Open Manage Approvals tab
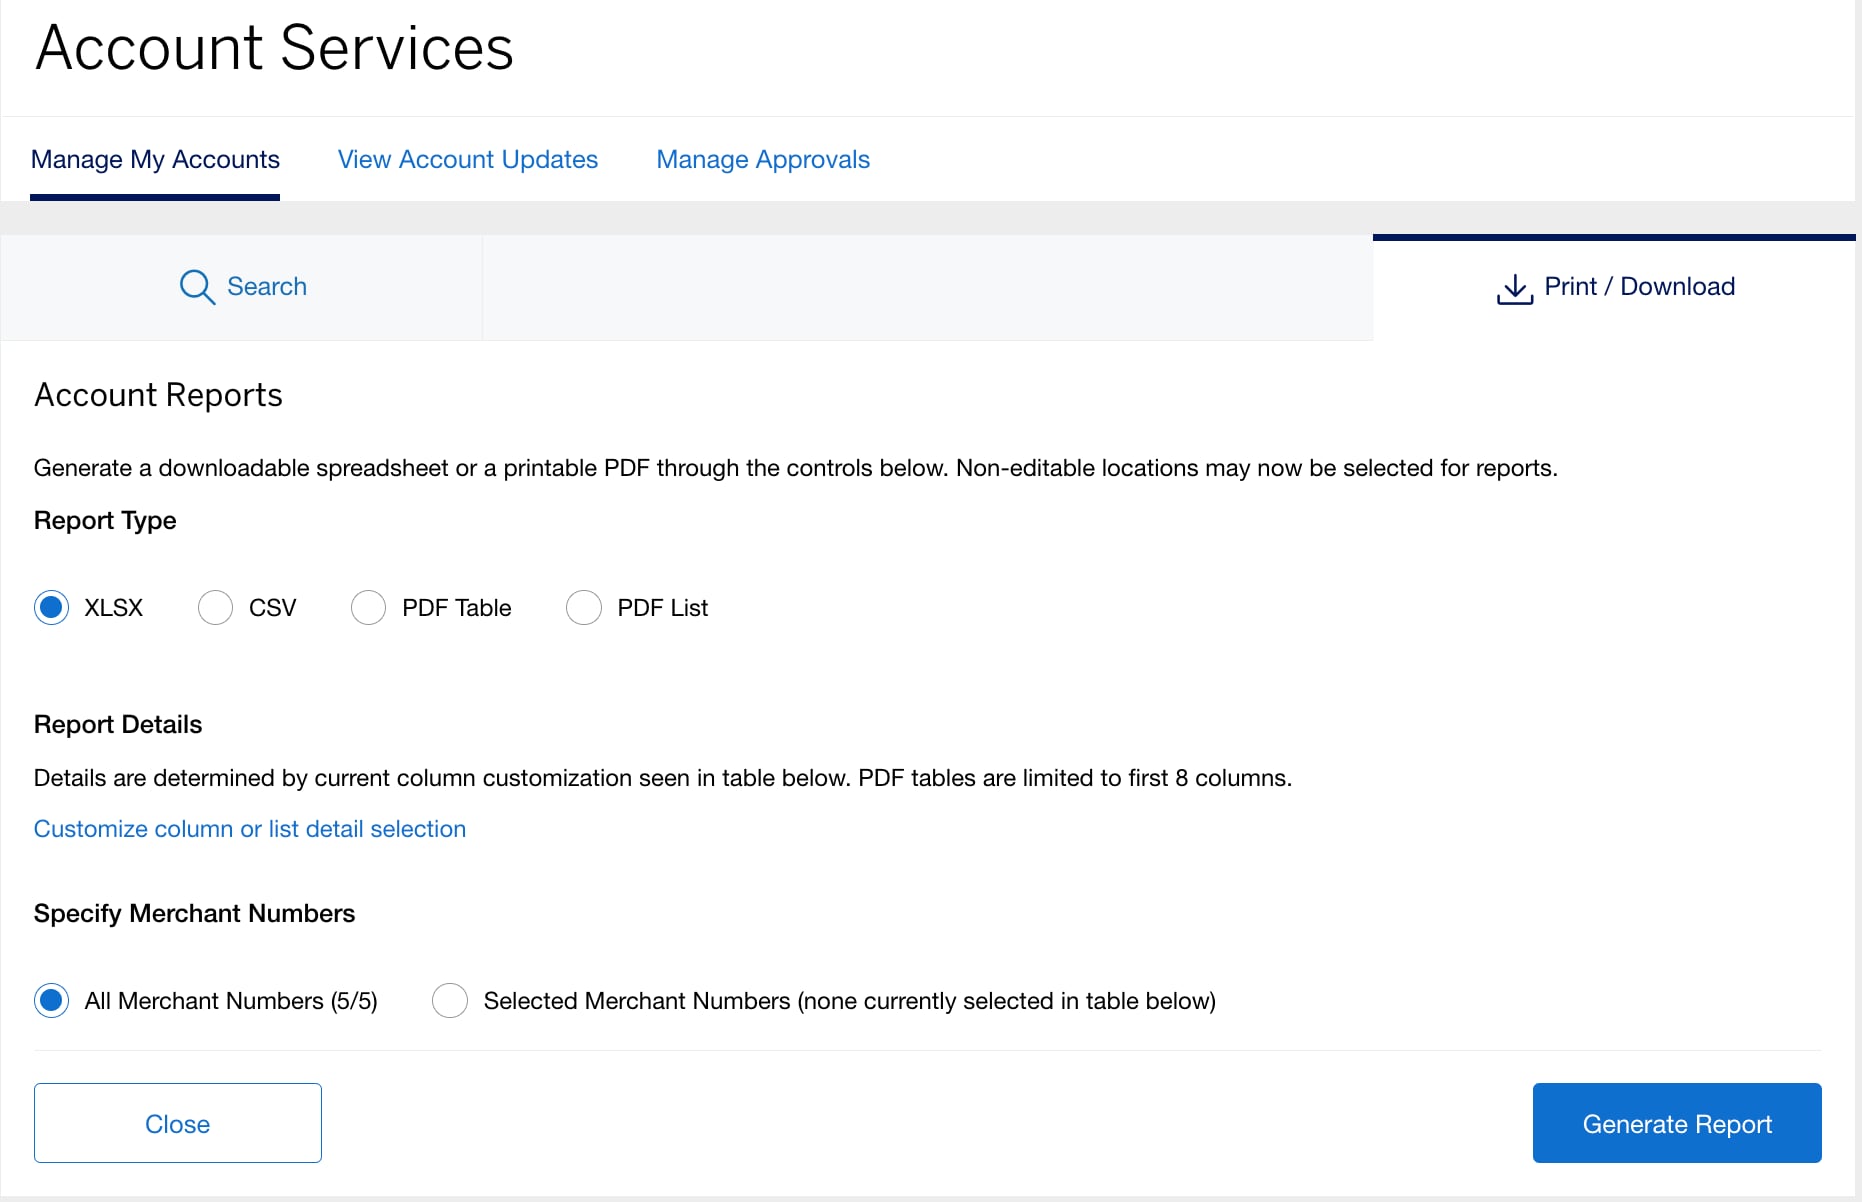 [763, 159]
